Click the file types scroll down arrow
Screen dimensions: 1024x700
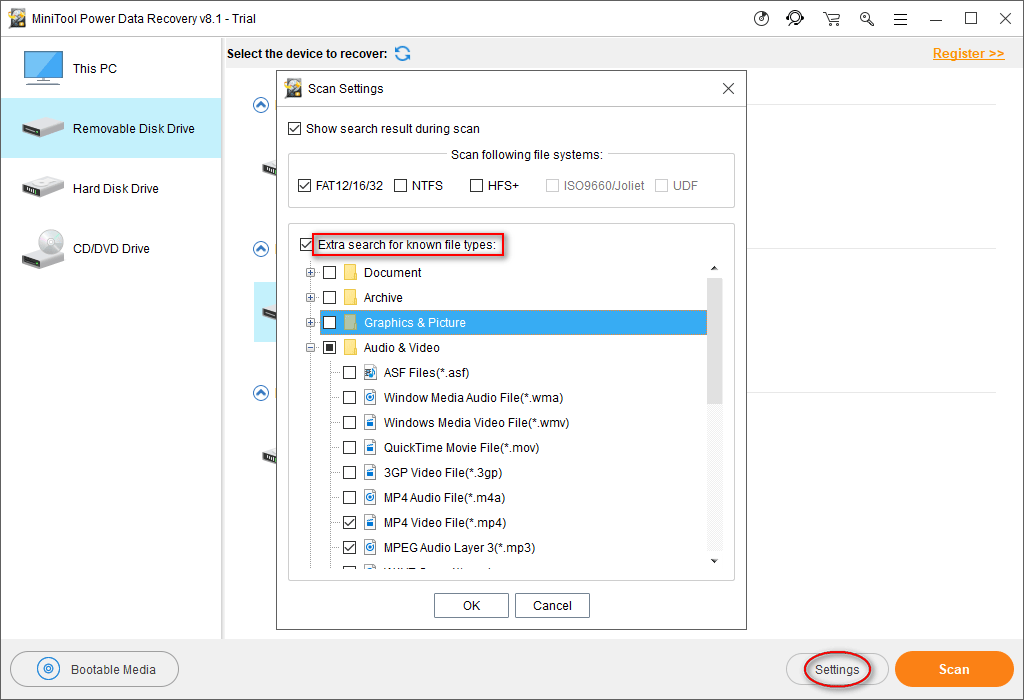(714, 561)
